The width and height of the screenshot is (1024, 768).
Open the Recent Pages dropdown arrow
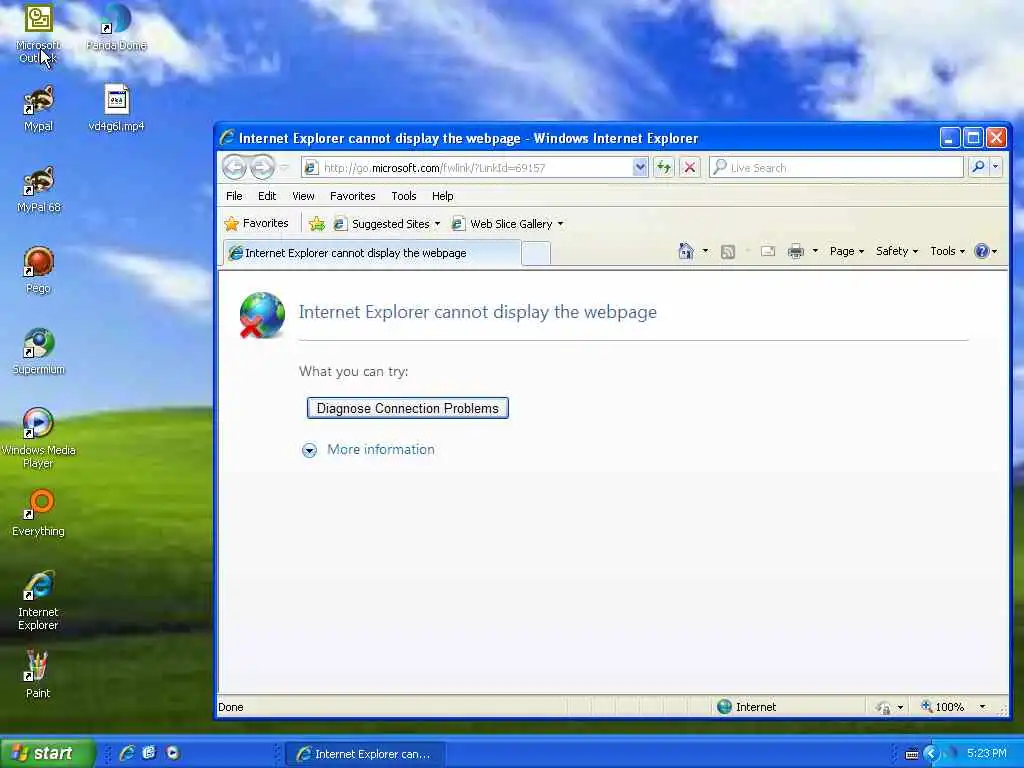coord(284,168)
